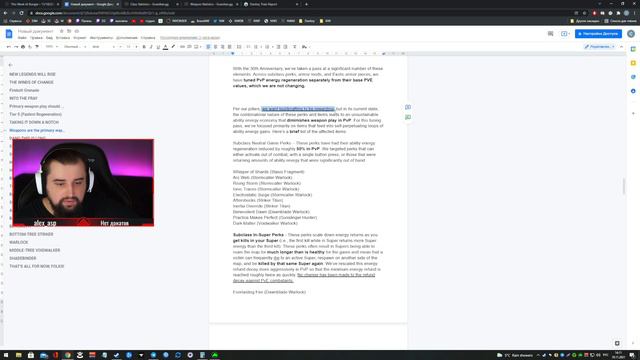Screen dimensions: 640x360
Task: Open Windows Start menu
Action: (x=6, y=355)
